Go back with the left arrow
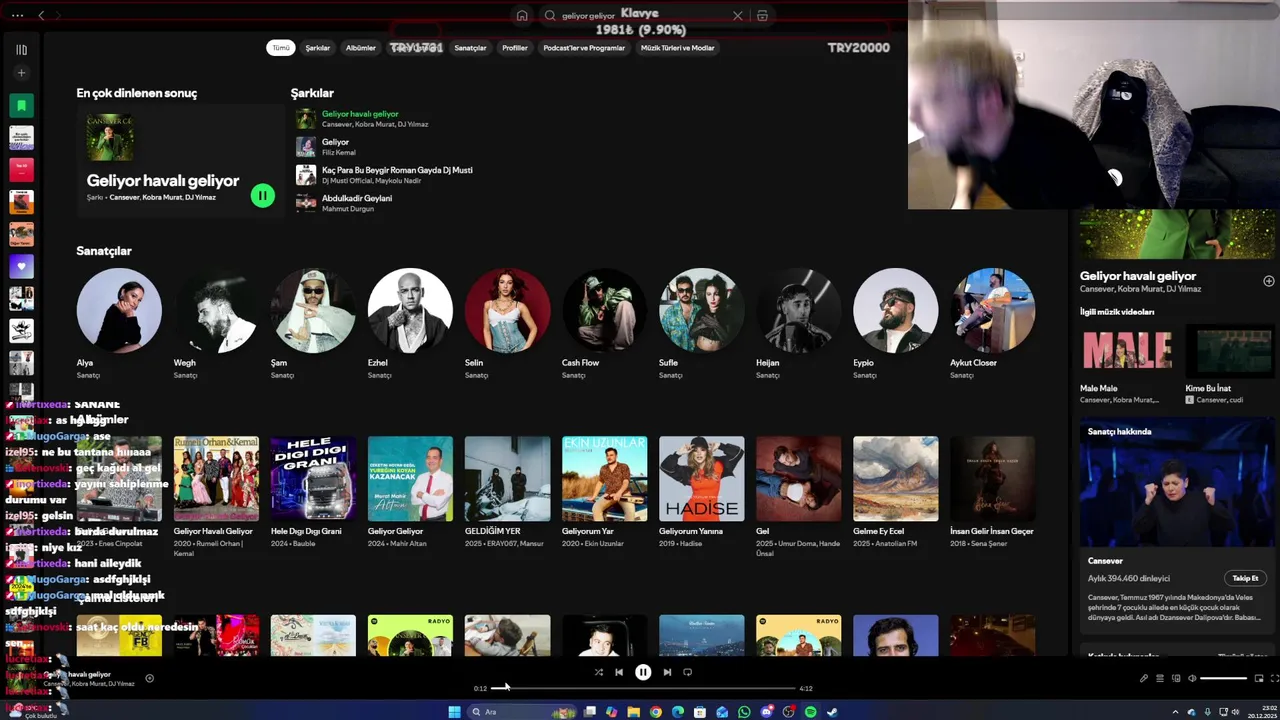1280x720 pixels. [41, 16]
